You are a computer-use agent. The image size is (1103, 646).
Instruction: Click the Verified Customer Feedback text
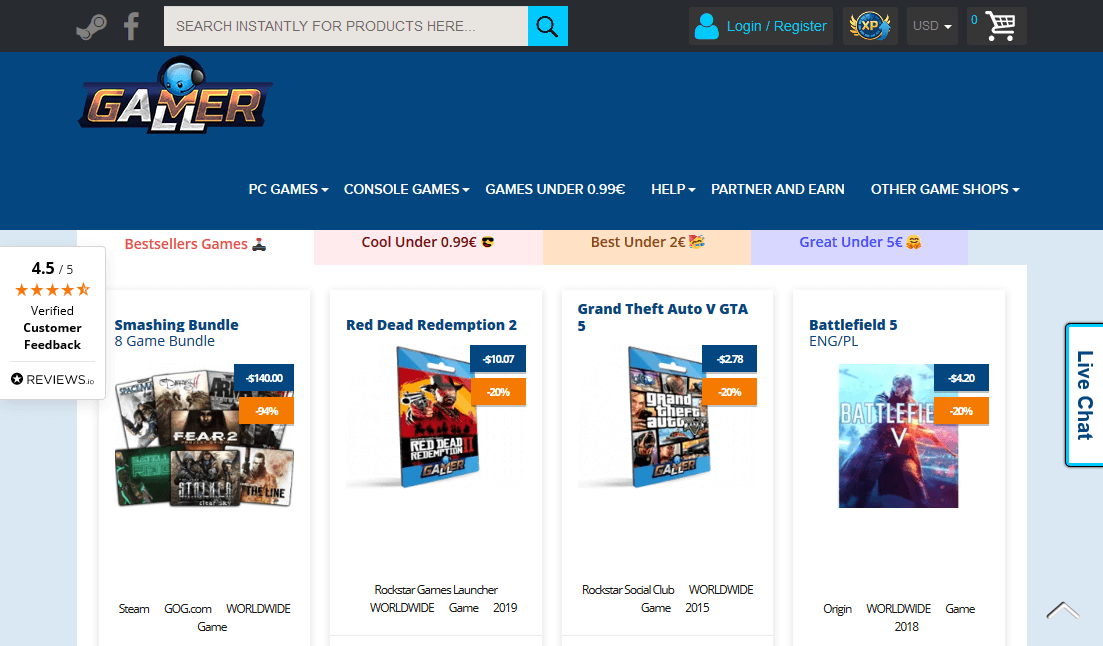[52, 328]
